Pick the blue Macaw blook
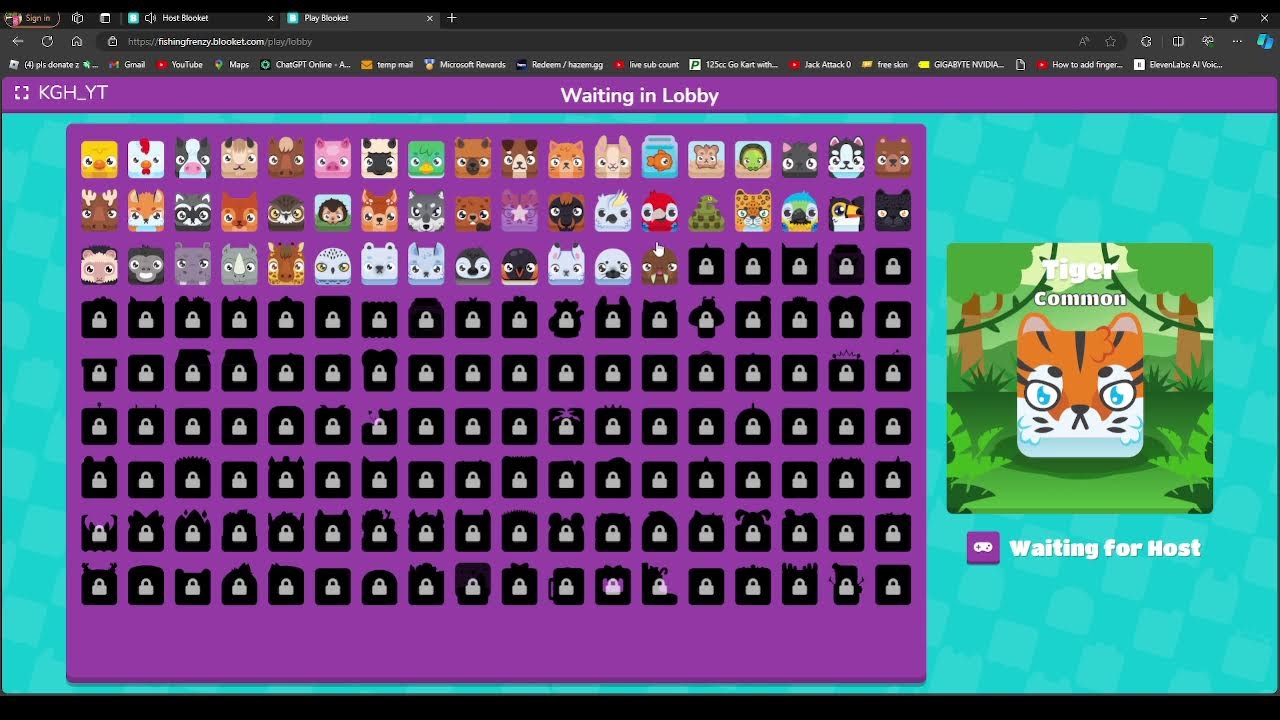The height and width of the screenshot is (720, 1280). [x=799, y=212]
